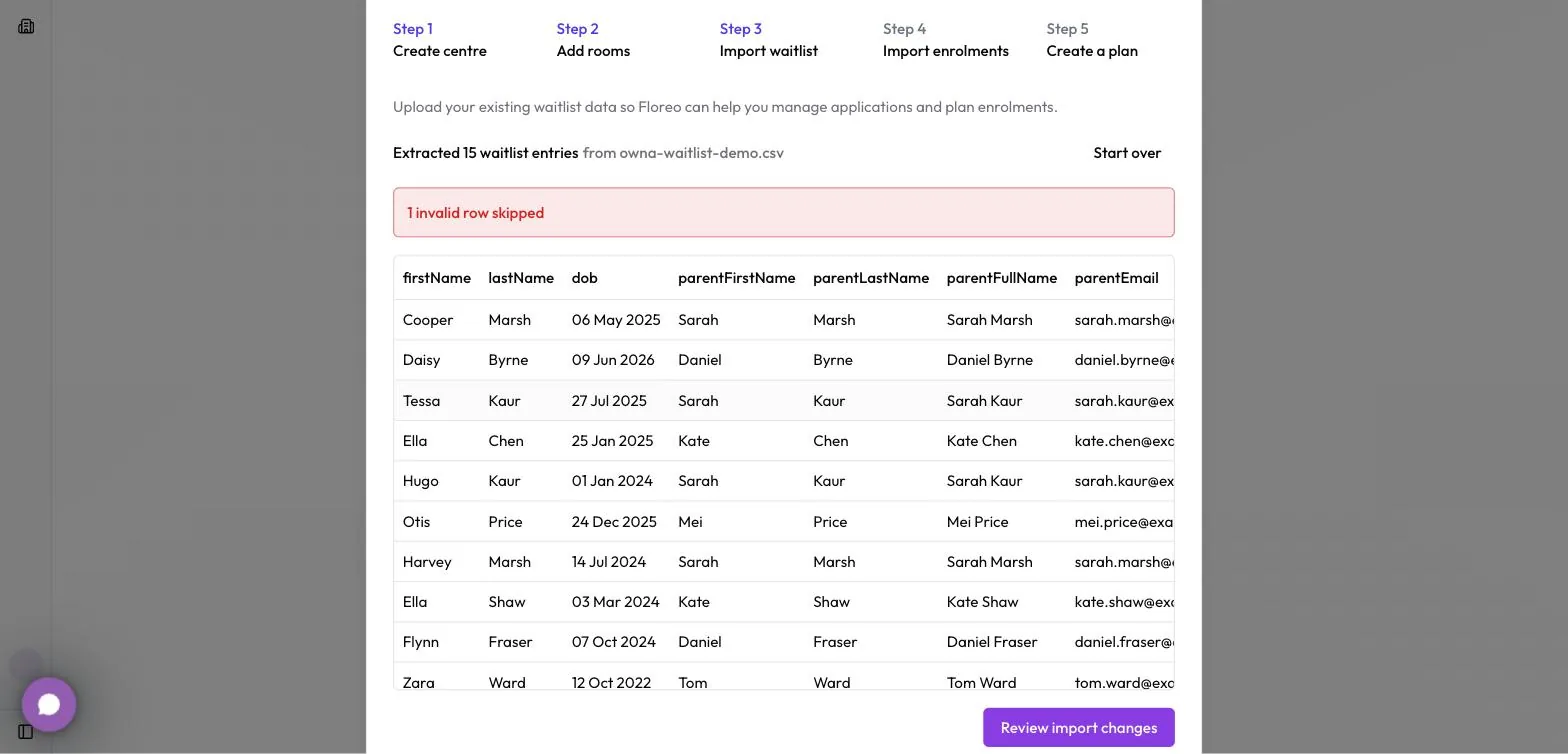The height and width of the screenshot is (754, 1568).
Task: Open the chat support bubble icon
Action: coord(49,704)
